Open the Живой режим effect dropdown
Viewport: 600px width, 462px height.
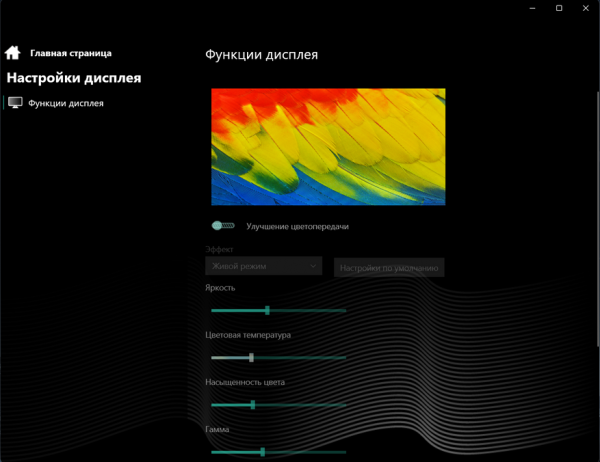tap(264, 266)
